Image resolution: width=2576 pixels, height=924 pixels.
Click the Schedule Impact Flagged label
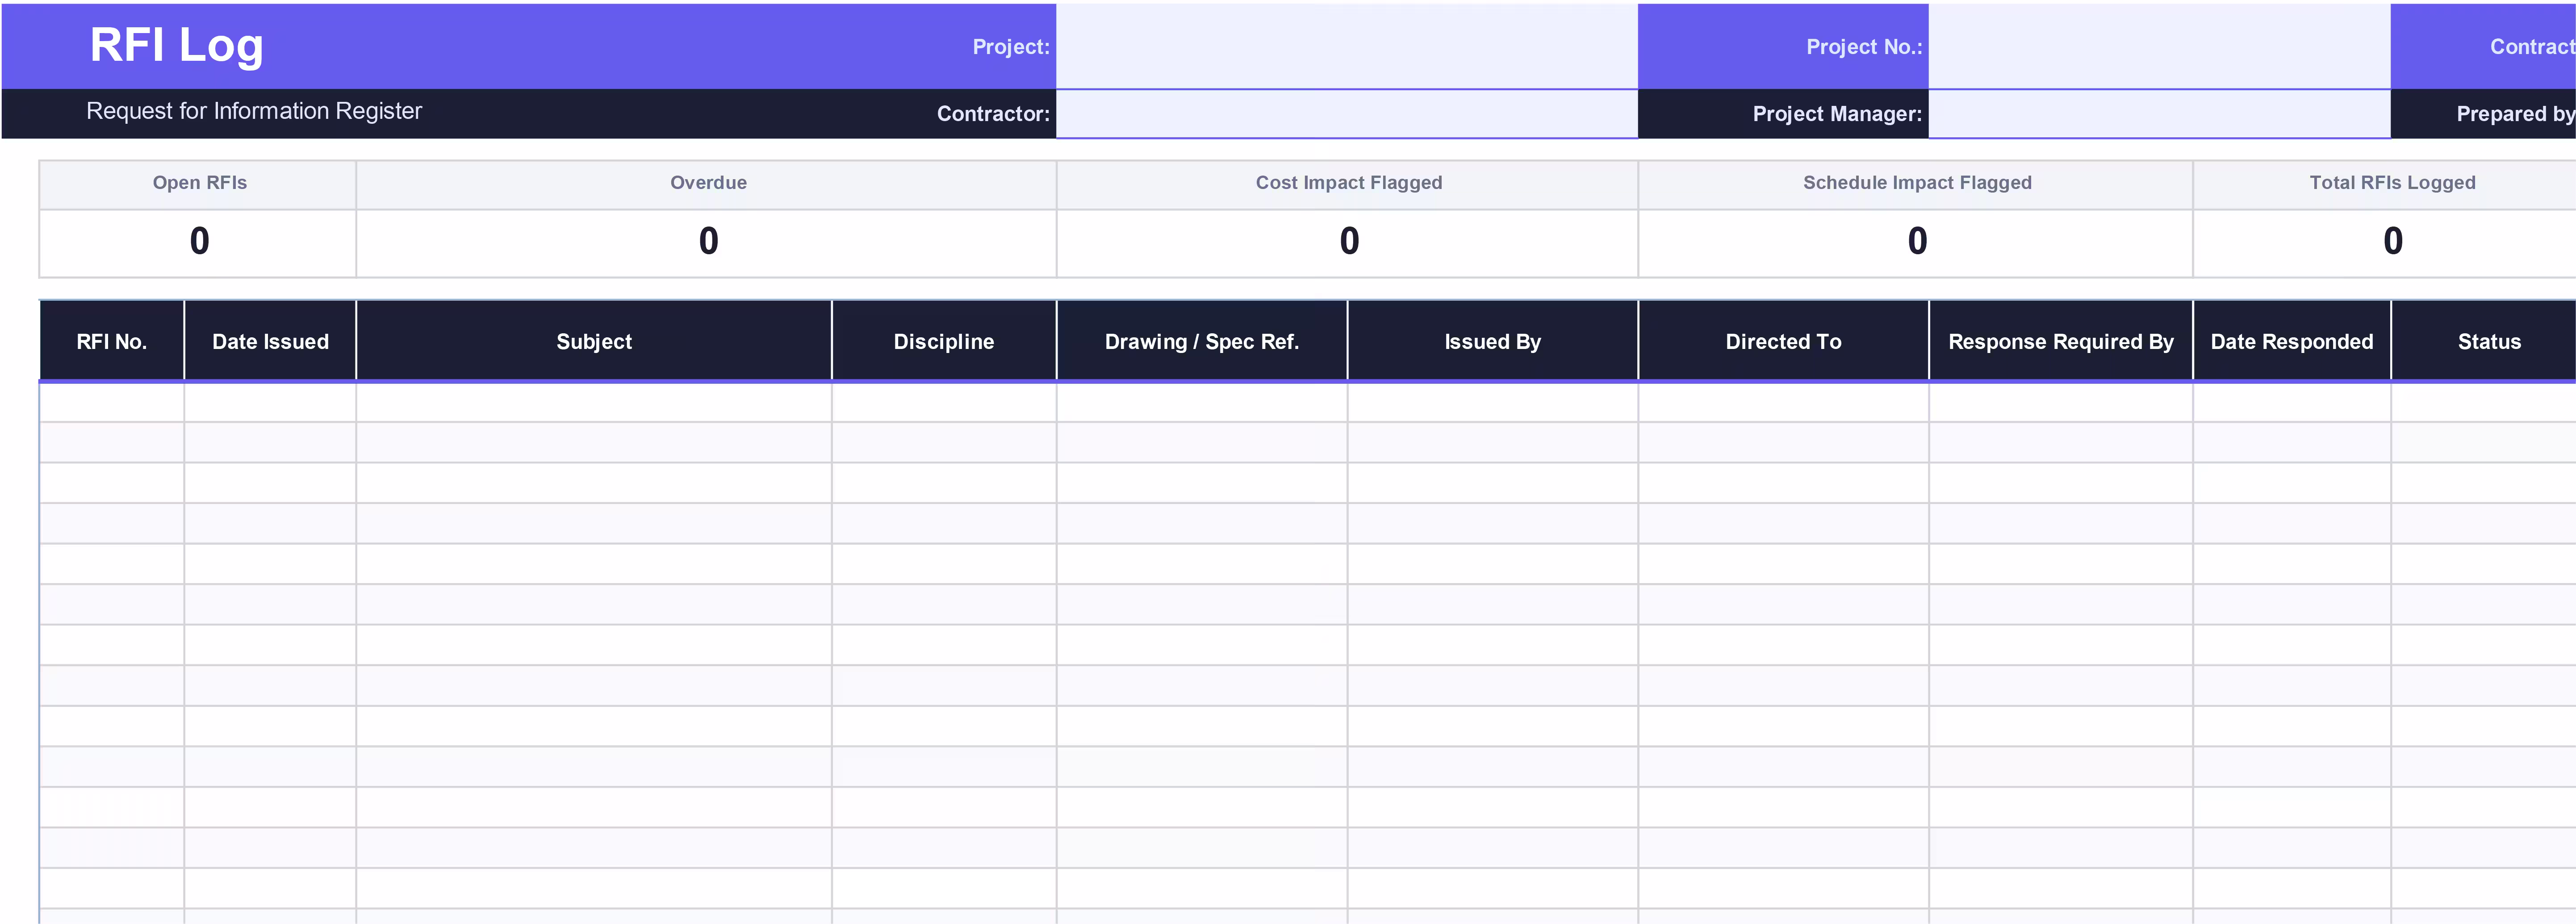(1917, 183)
